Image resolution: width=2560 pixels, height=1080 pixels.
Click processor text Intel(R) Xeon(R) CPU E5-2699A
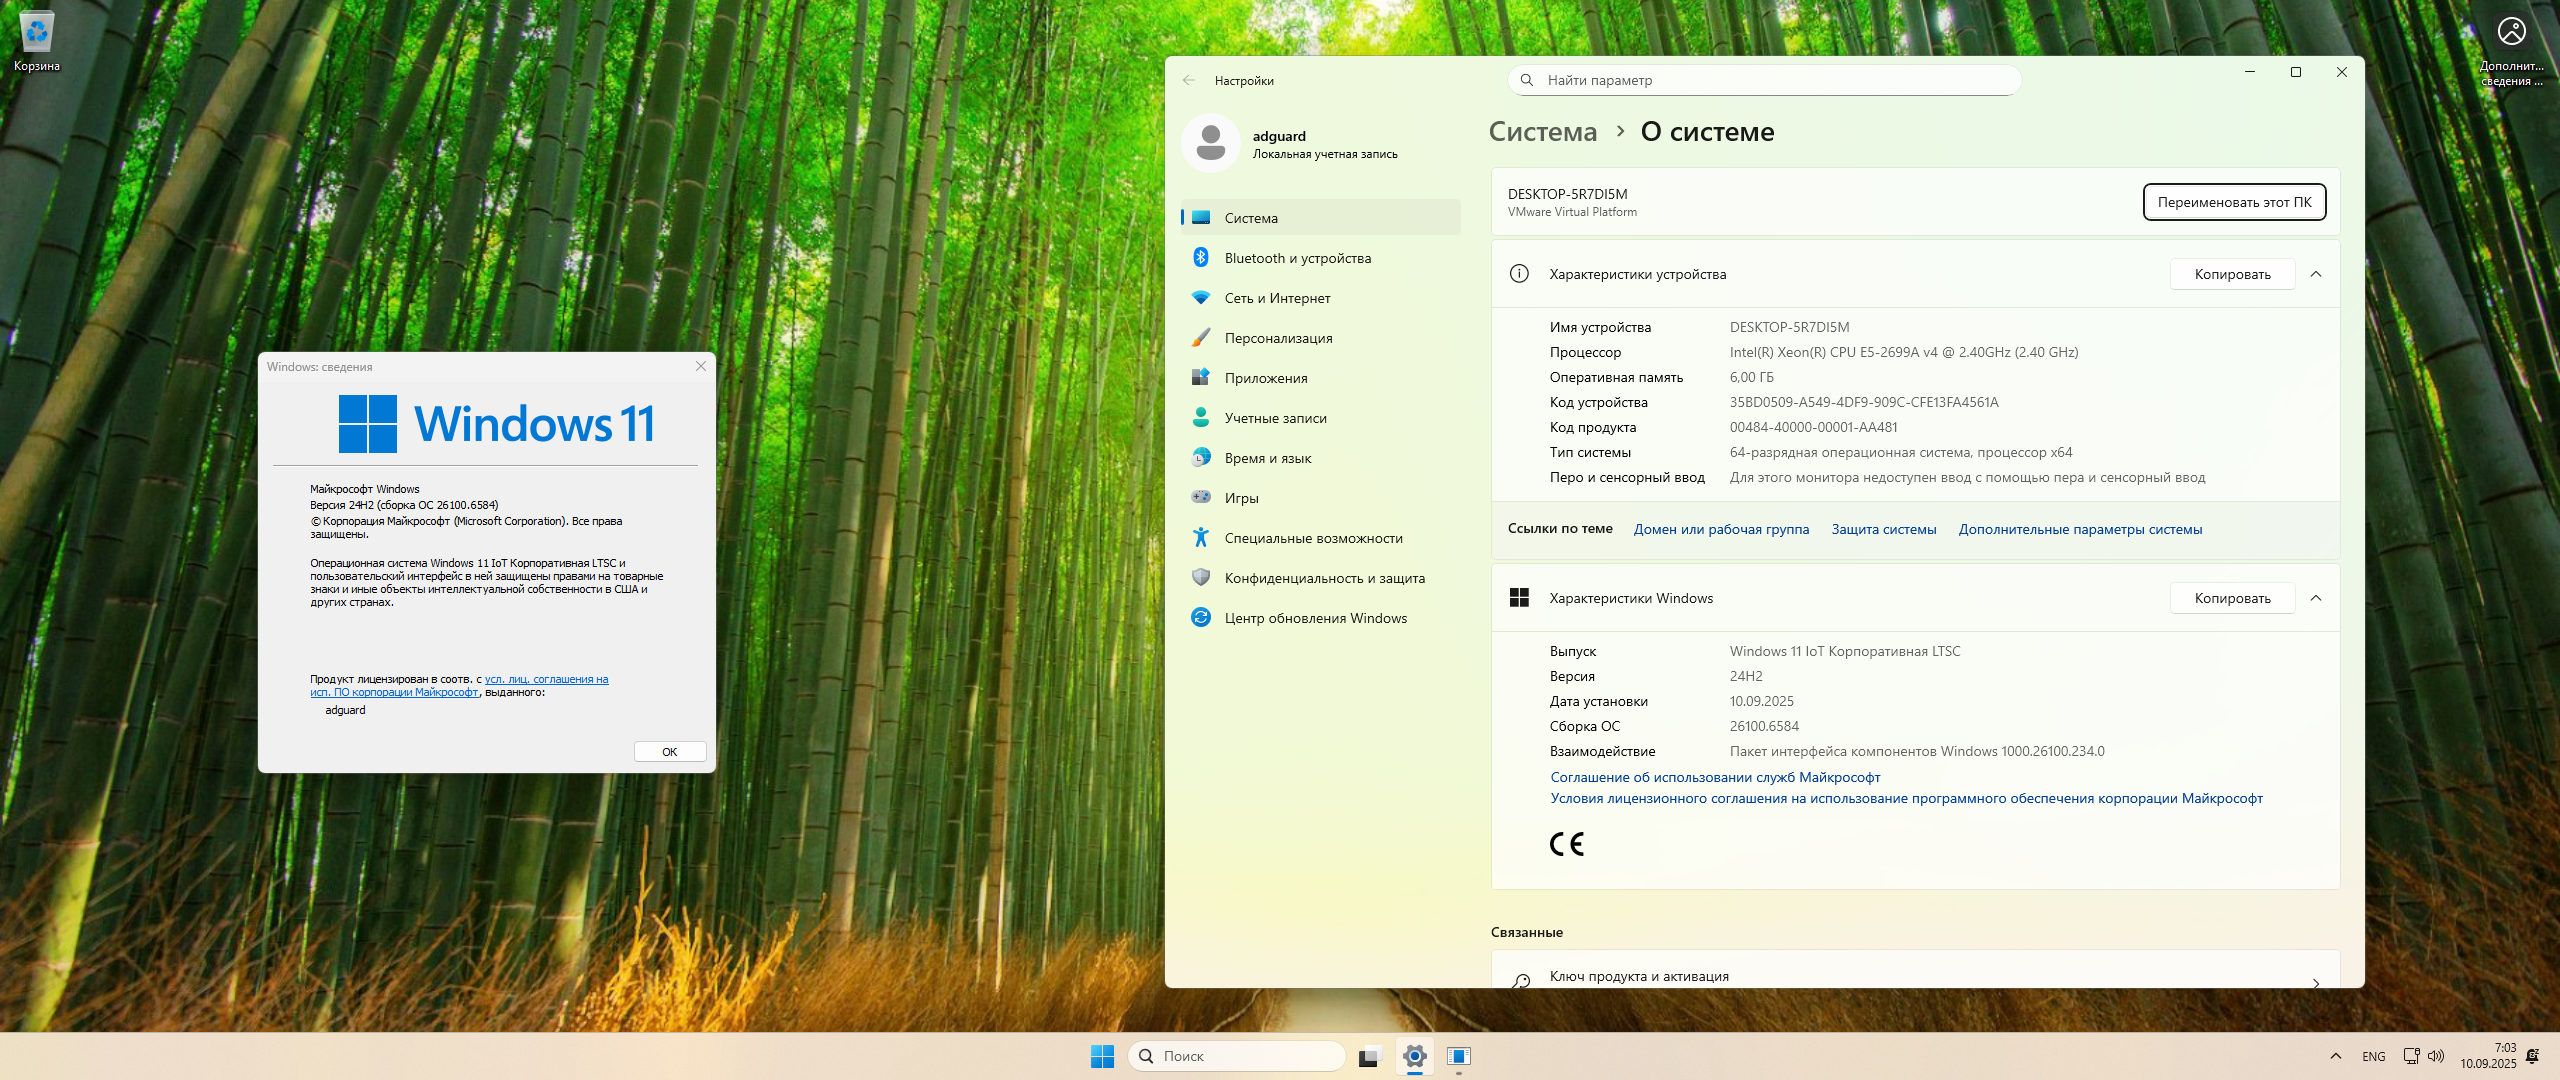1904,352
